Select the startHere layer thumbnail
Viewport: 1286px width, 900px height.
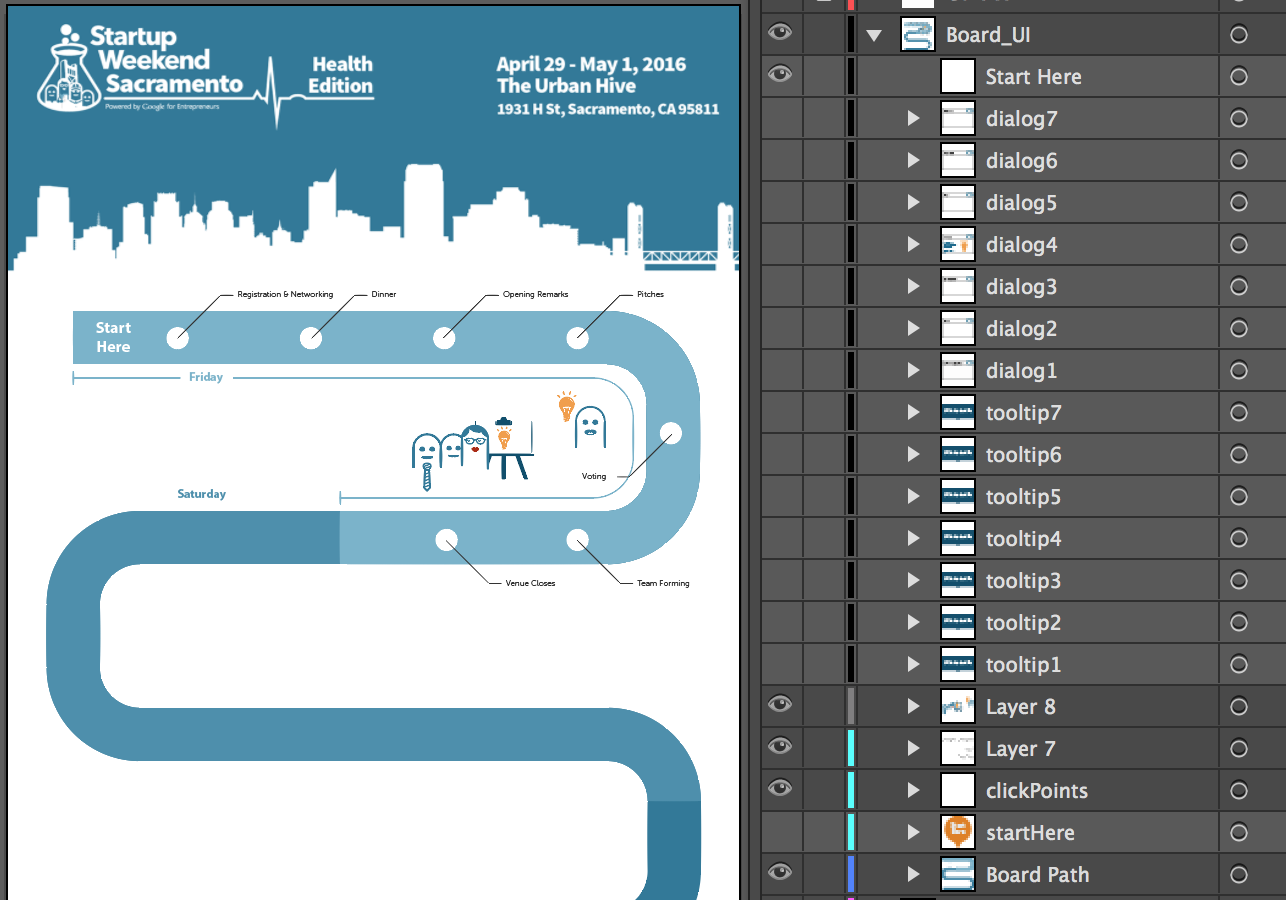[x=958, y=833]
